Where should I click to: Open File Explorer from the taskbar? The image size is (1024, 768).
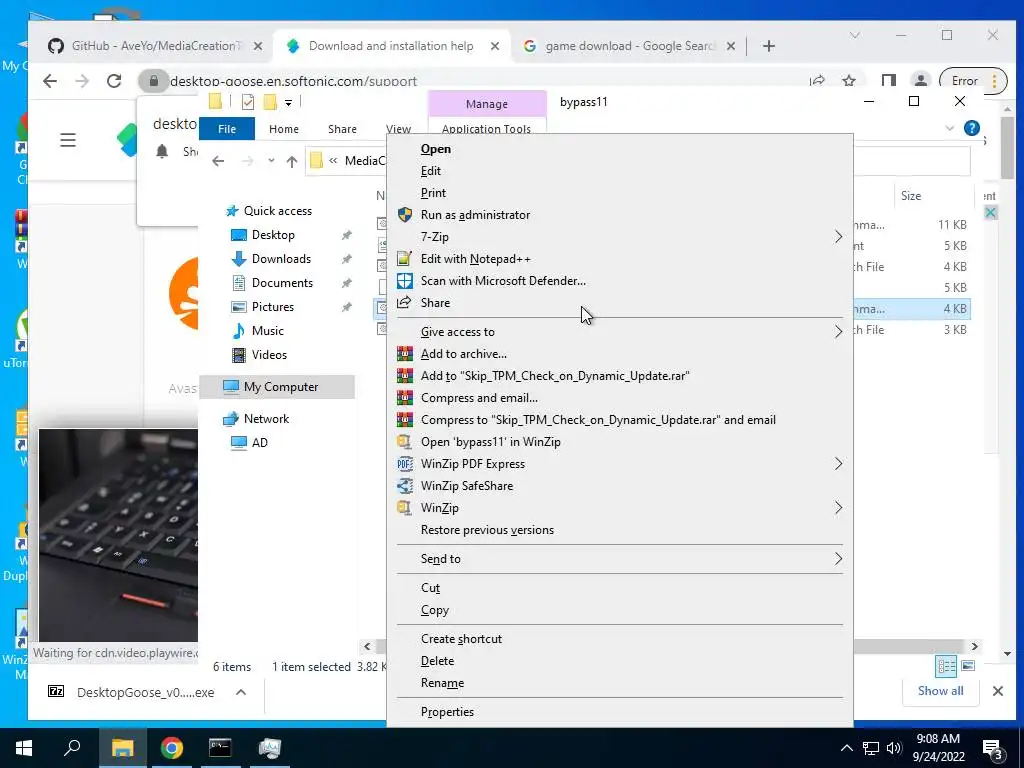tap(122, 748)
